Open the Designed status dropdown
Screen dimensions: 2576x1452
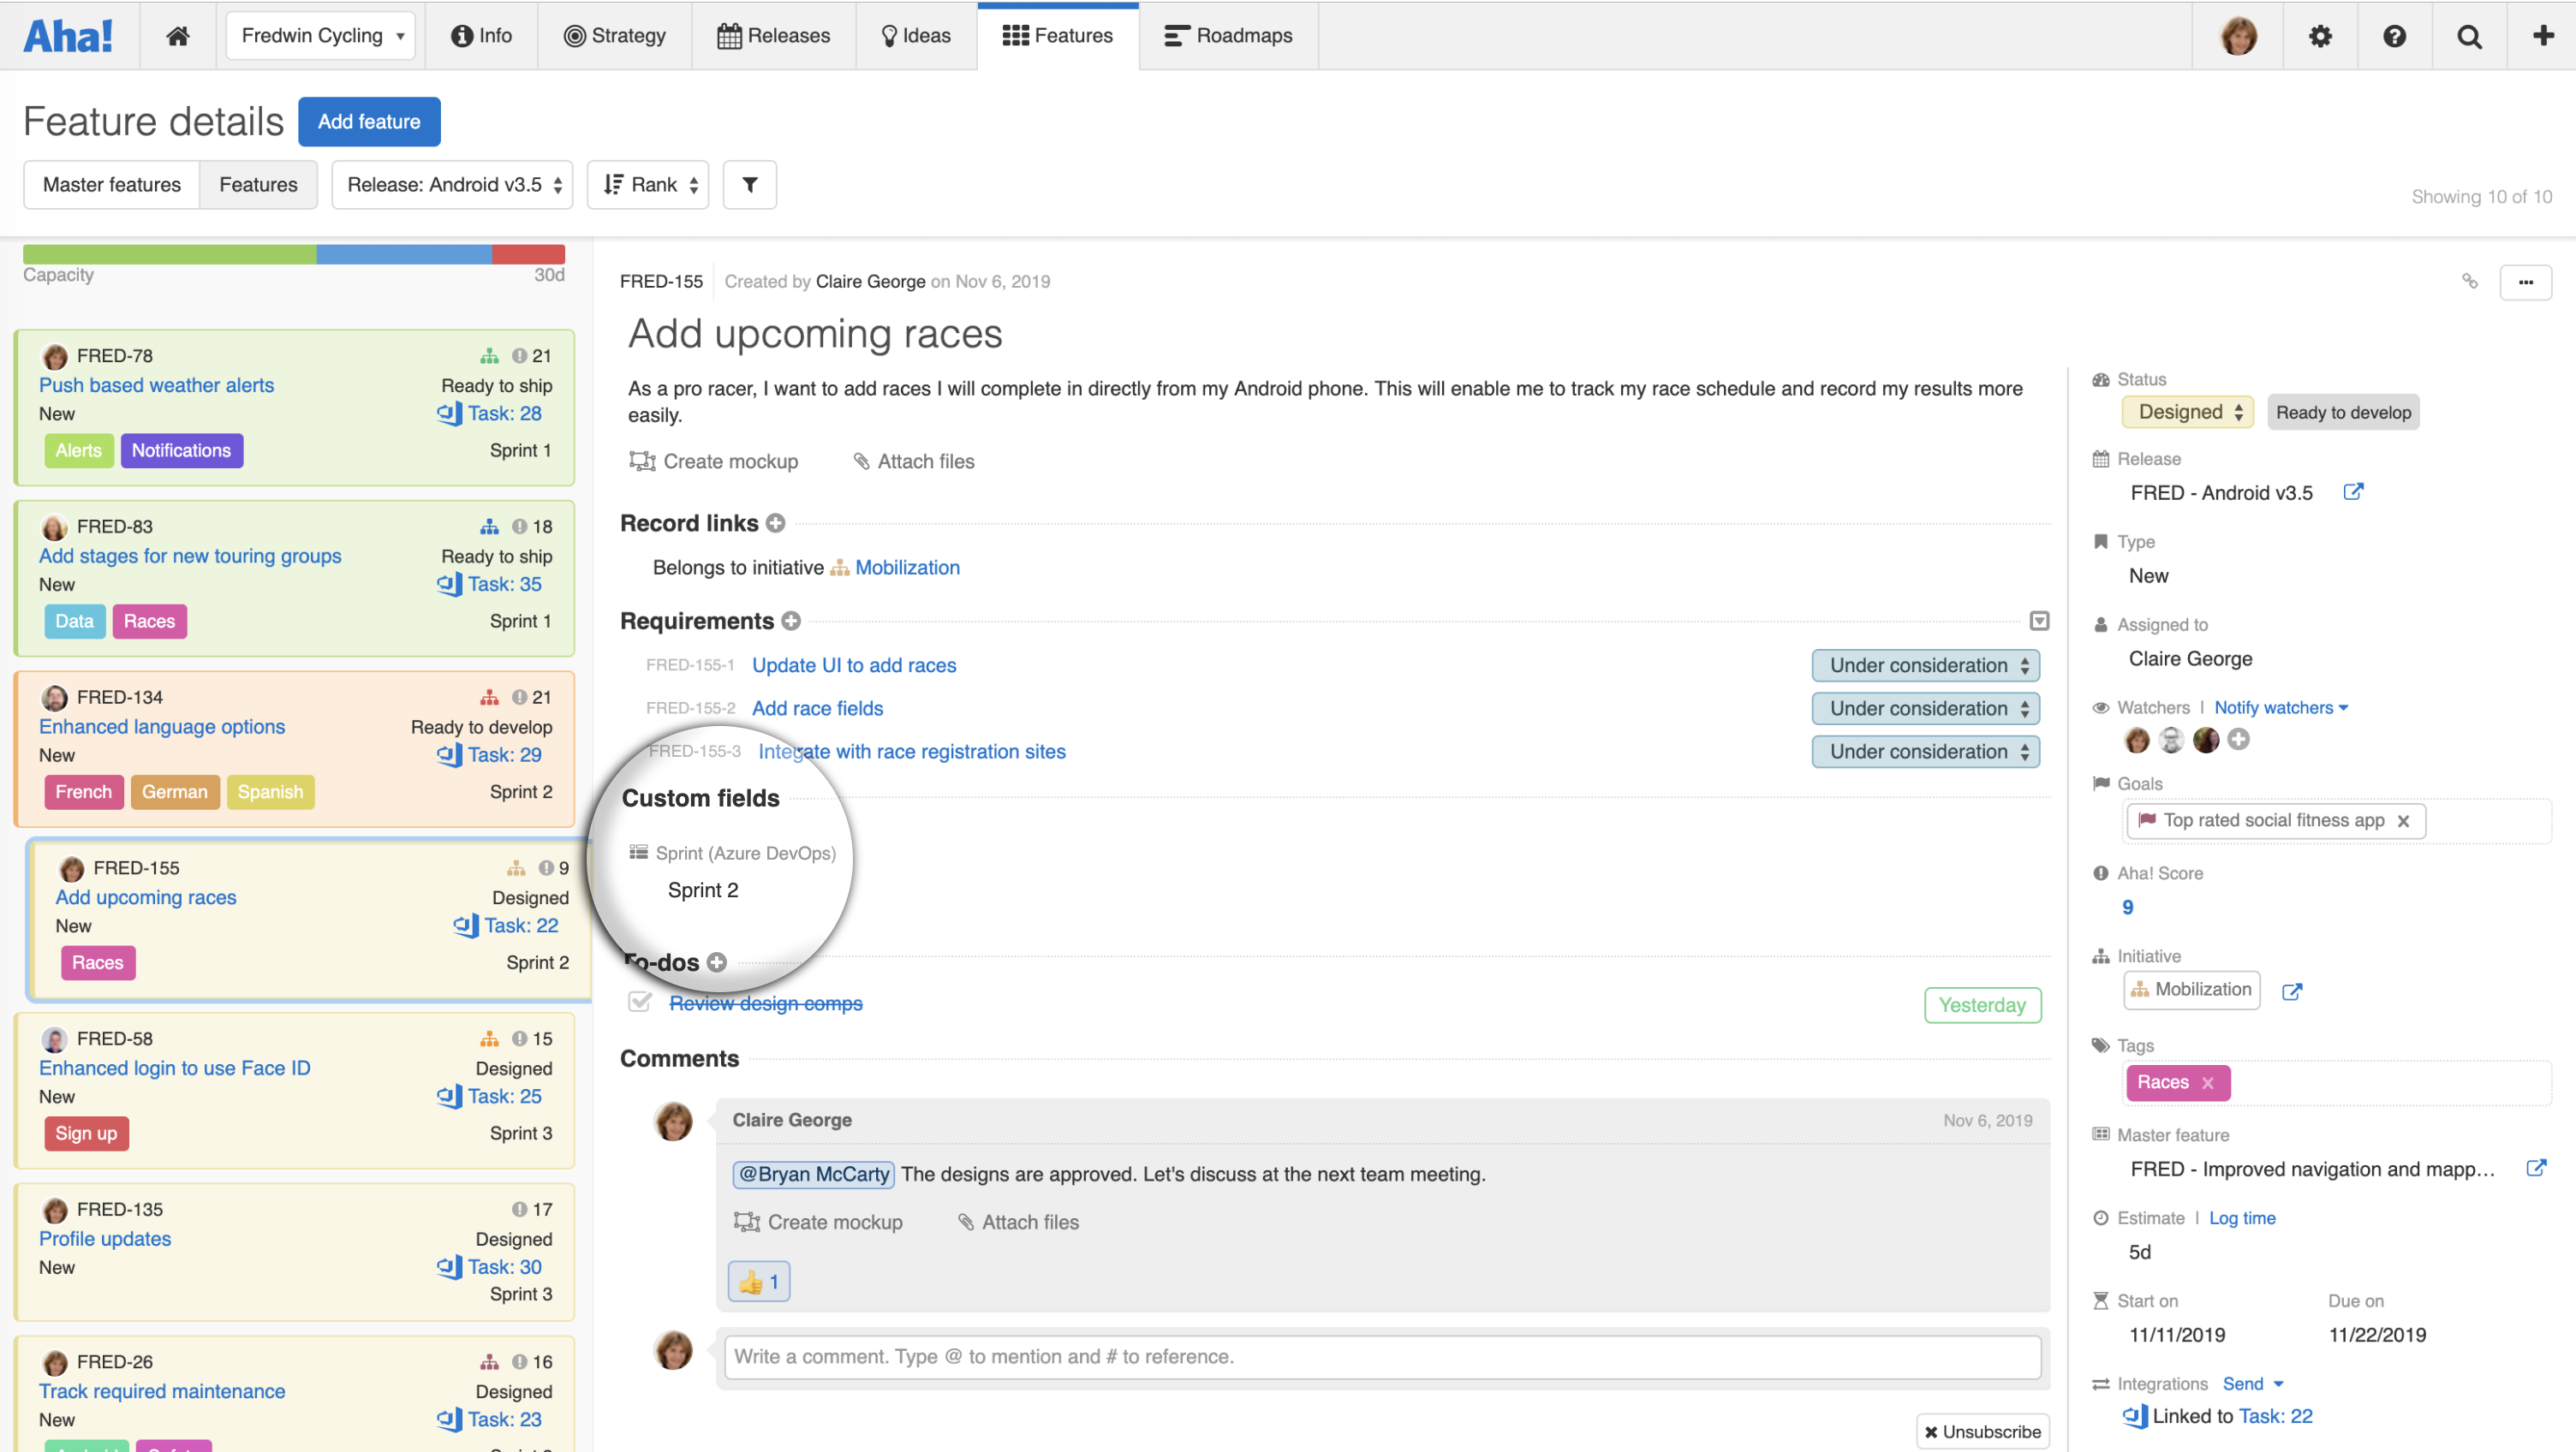[x=2187, y=411]
